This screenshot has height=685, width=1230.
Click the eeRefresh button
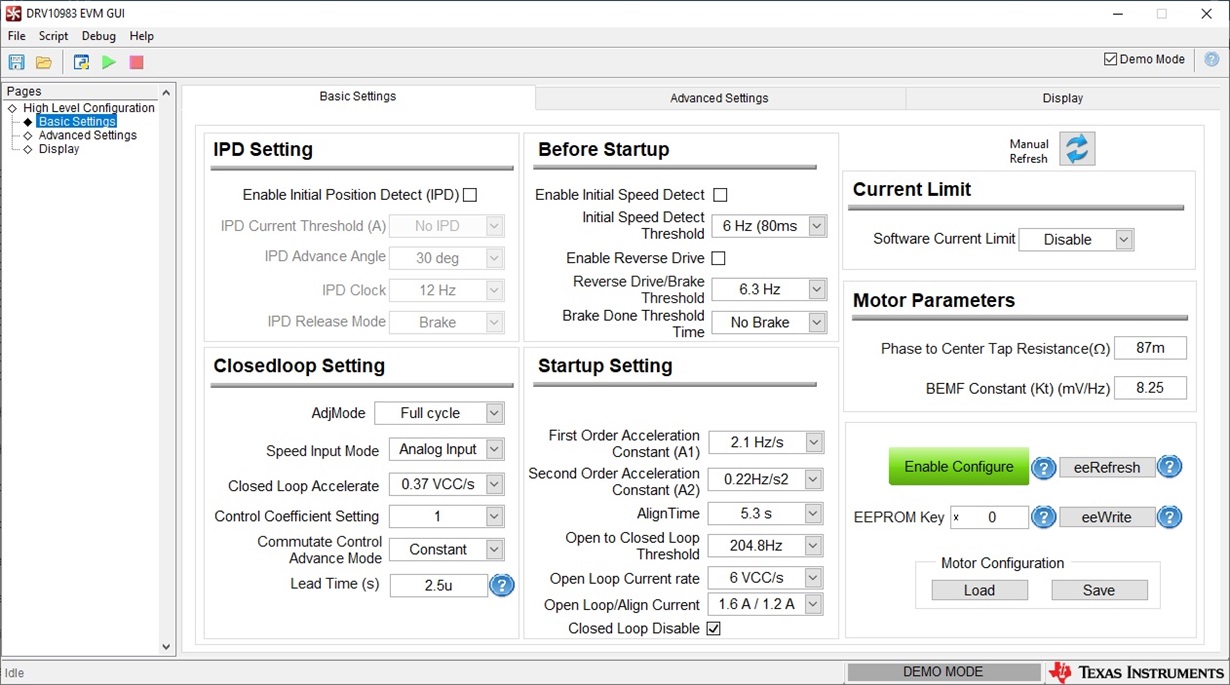1107,467
